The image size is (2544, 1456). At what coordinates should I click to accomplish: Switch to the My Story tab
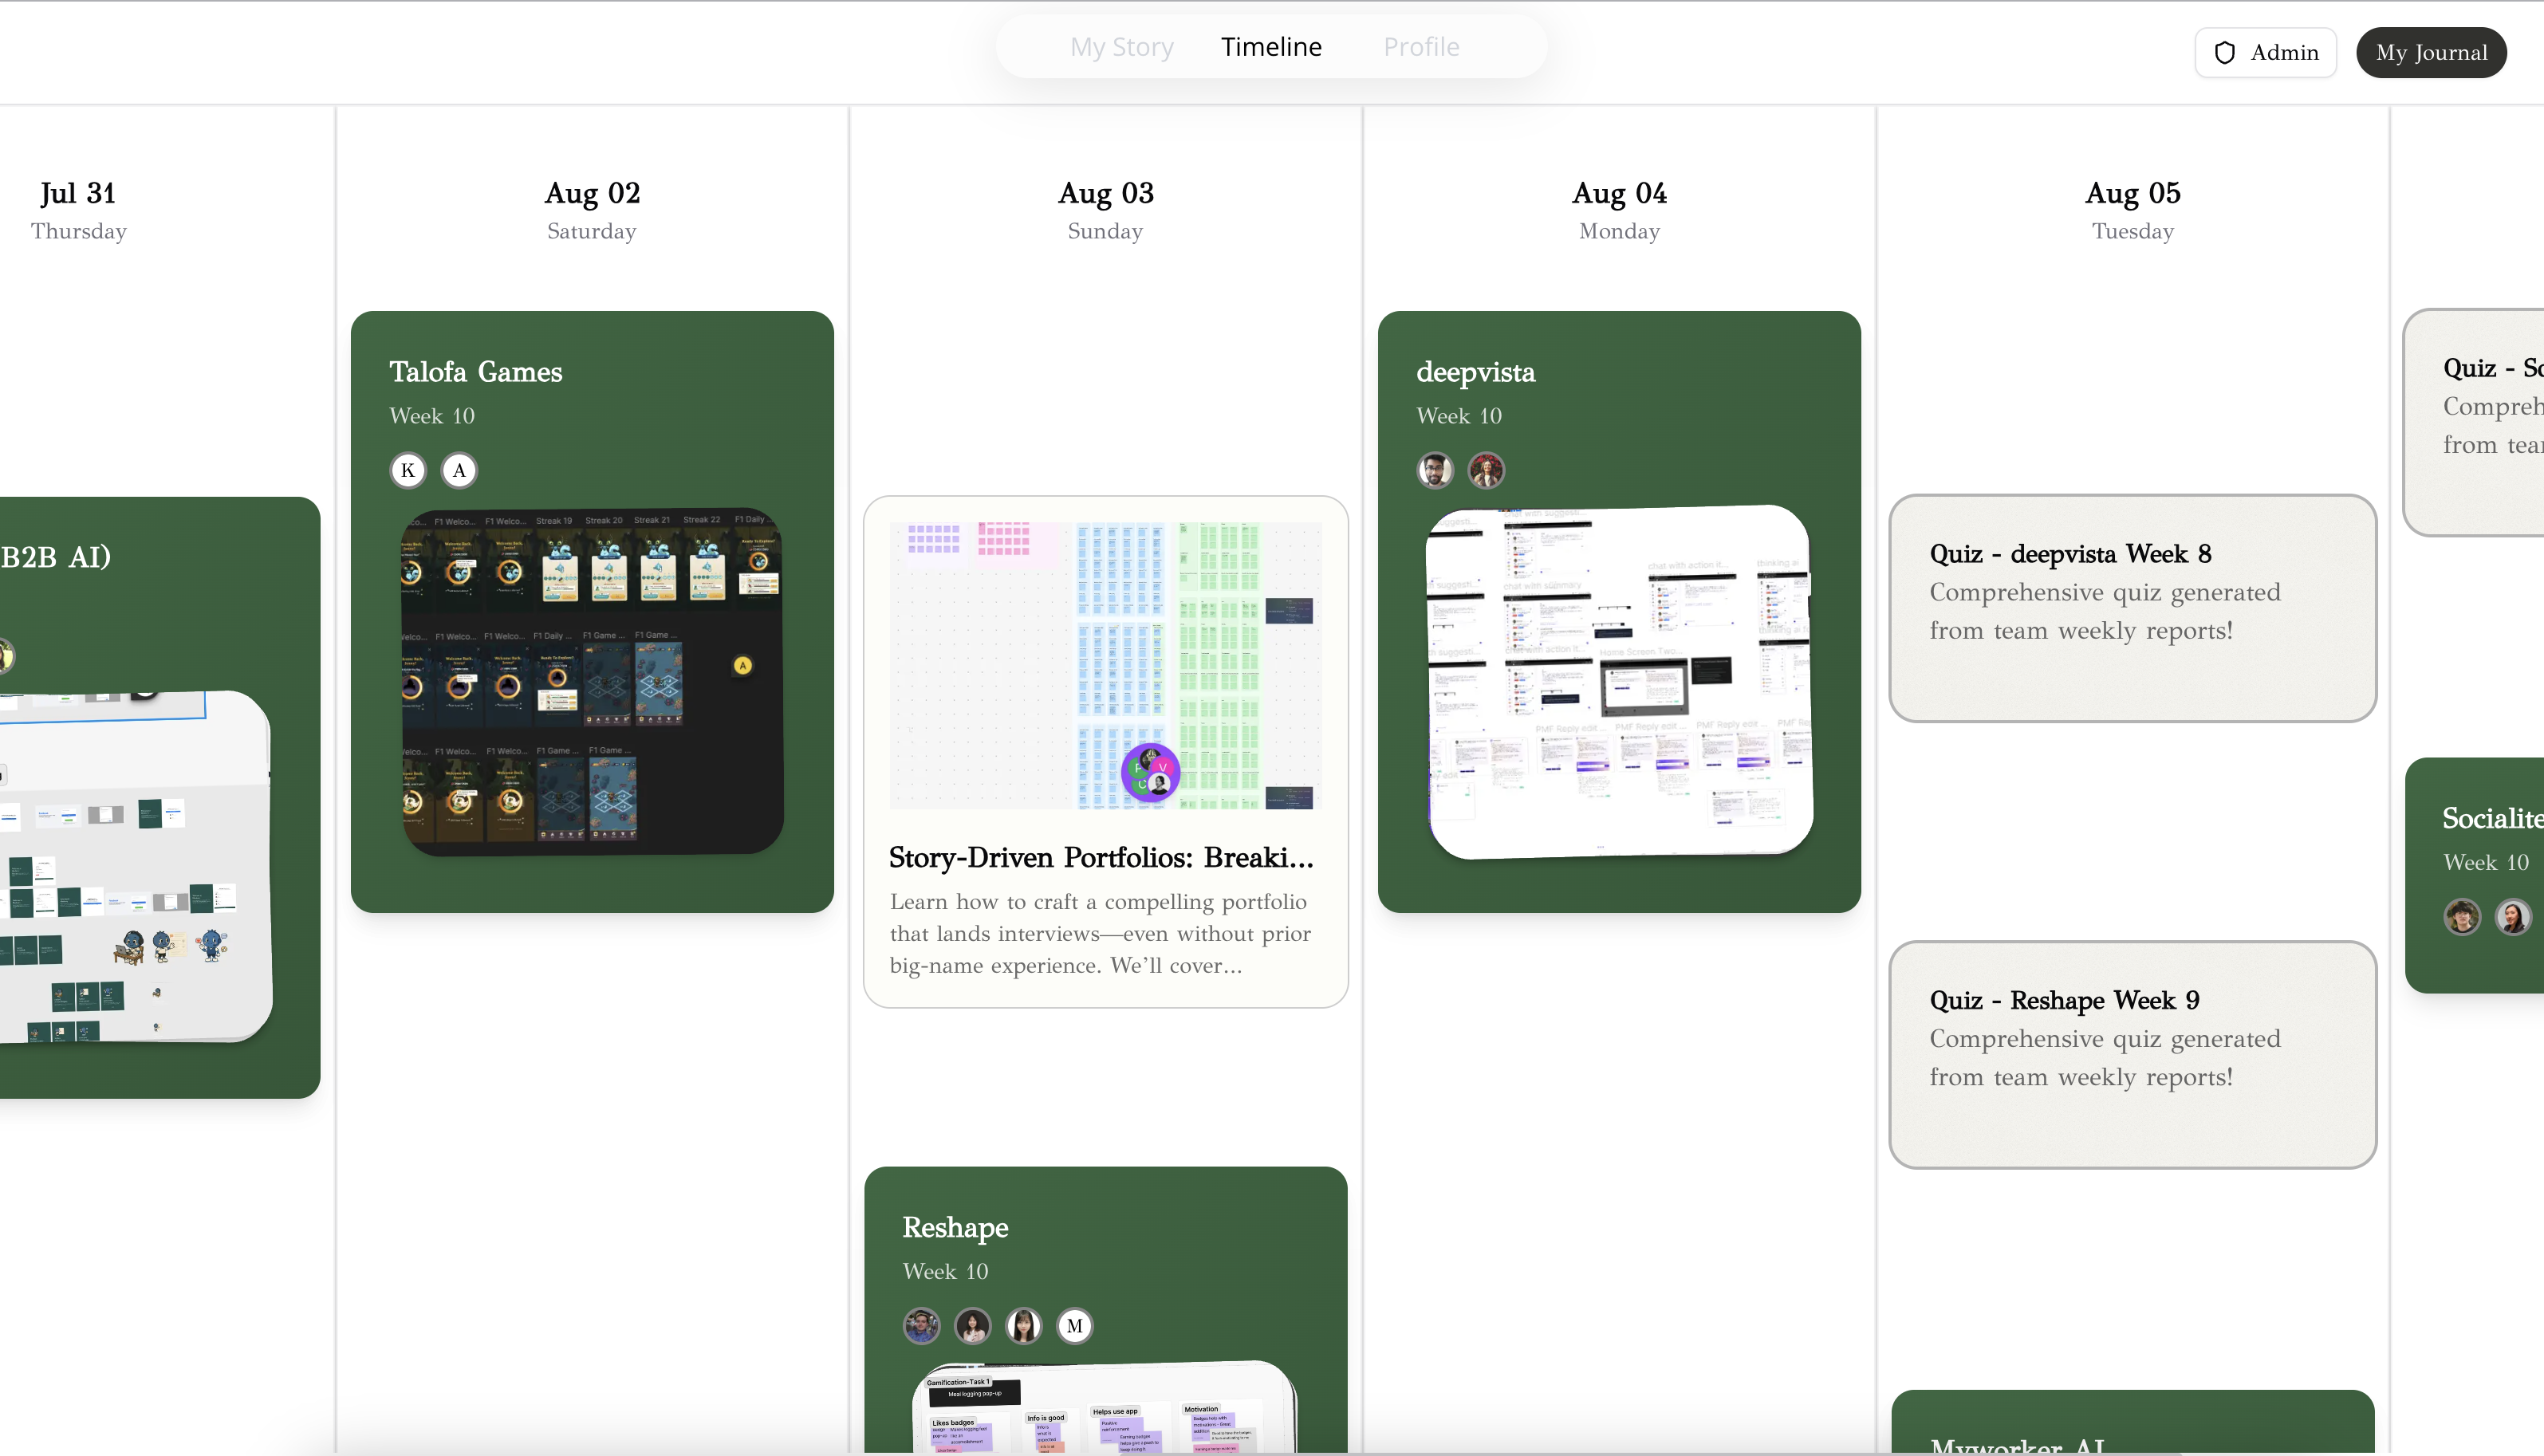tap(1121, 47)
